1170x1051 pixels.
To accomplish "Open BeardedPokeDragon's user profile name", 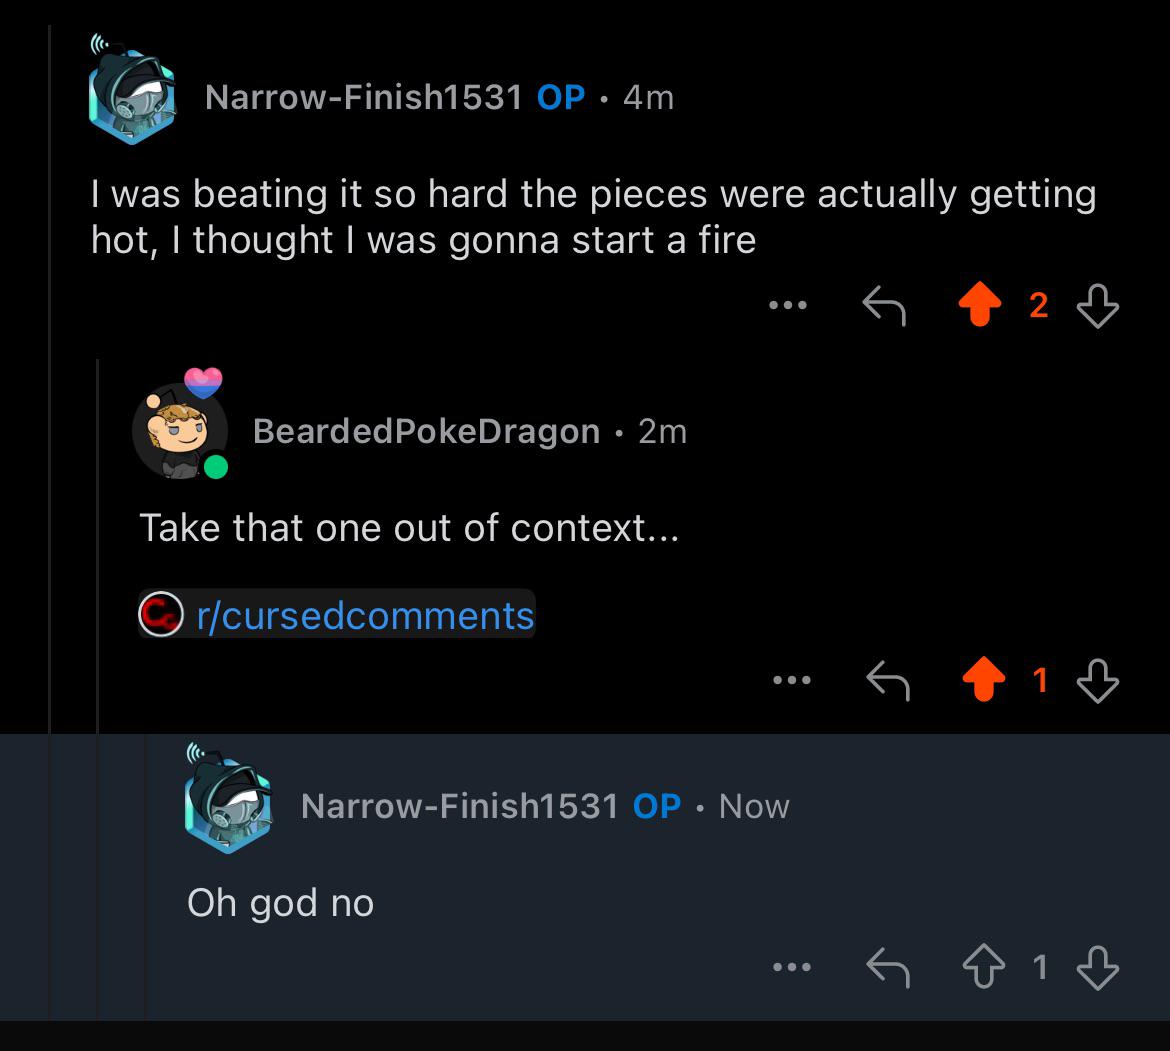I will (426, 431).
